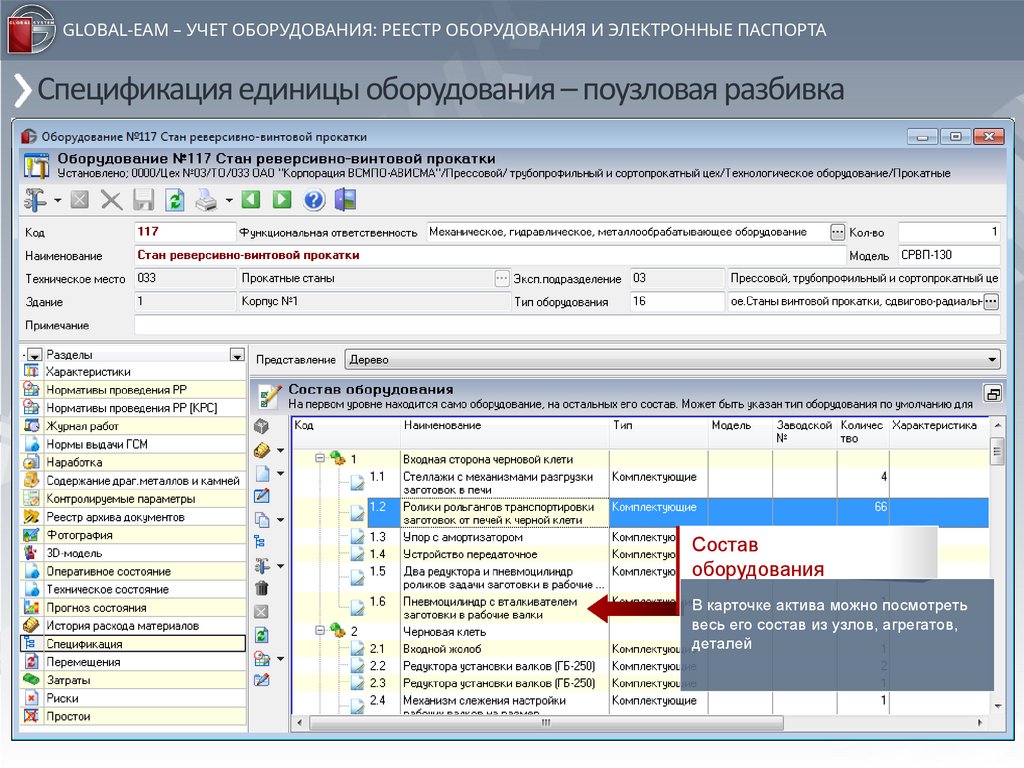
Task: Click the printer icon in the toolbar
Action: [x=205, y=200]
